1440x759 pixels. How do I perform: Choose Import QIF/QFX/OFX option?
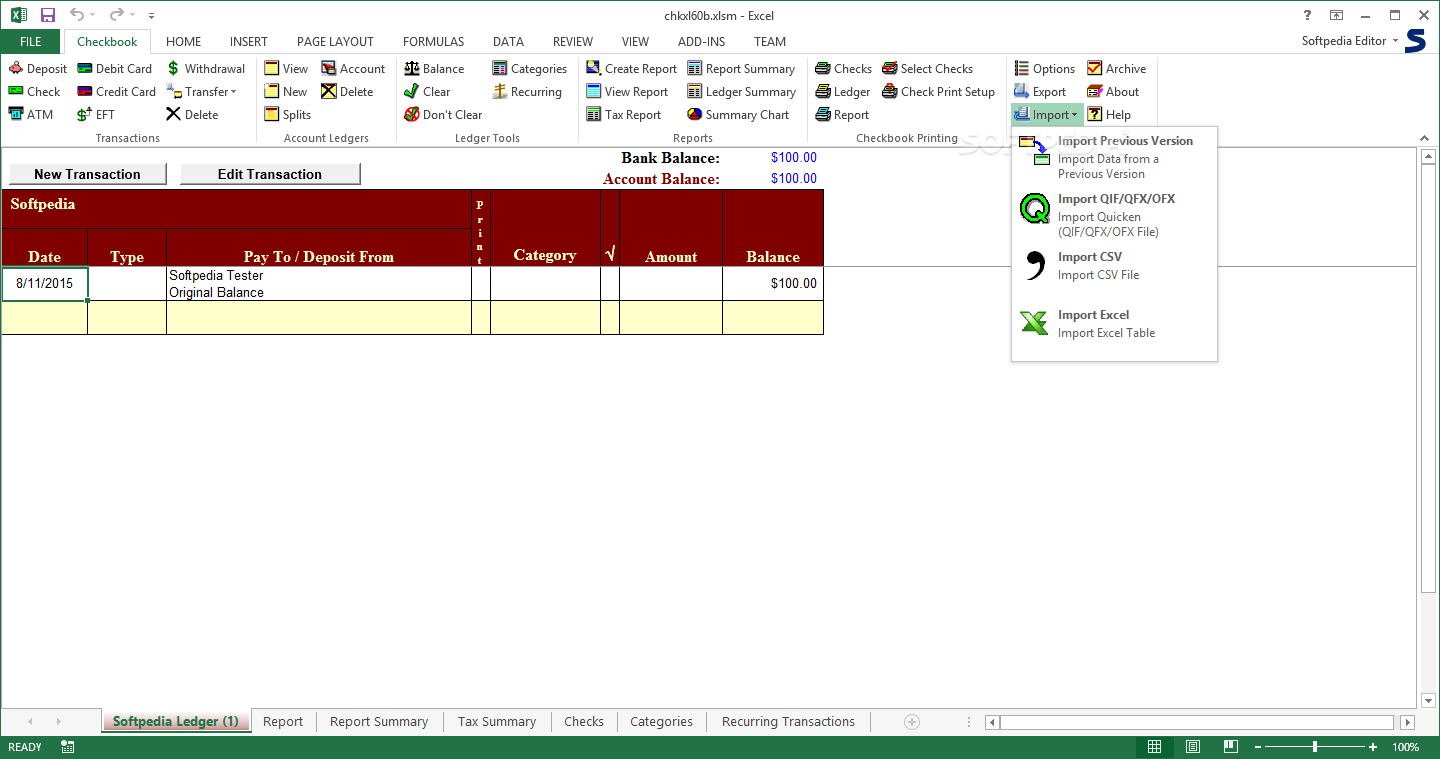point(1114,215)
